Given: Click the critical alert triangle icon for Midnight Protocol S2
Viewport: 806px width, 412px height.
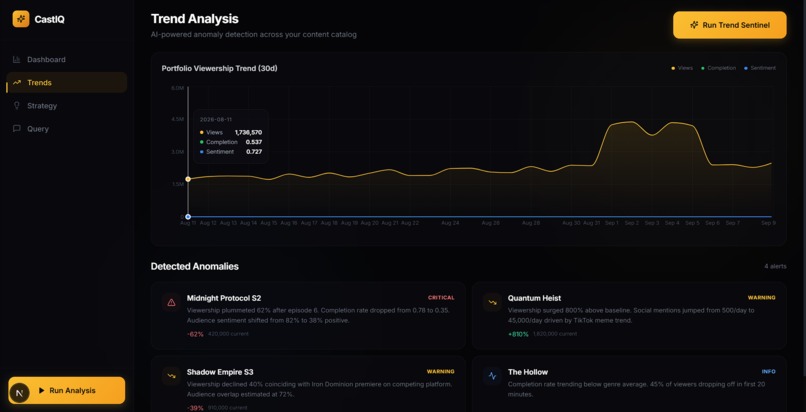Looking at the screenshot, I should [172, 303].
